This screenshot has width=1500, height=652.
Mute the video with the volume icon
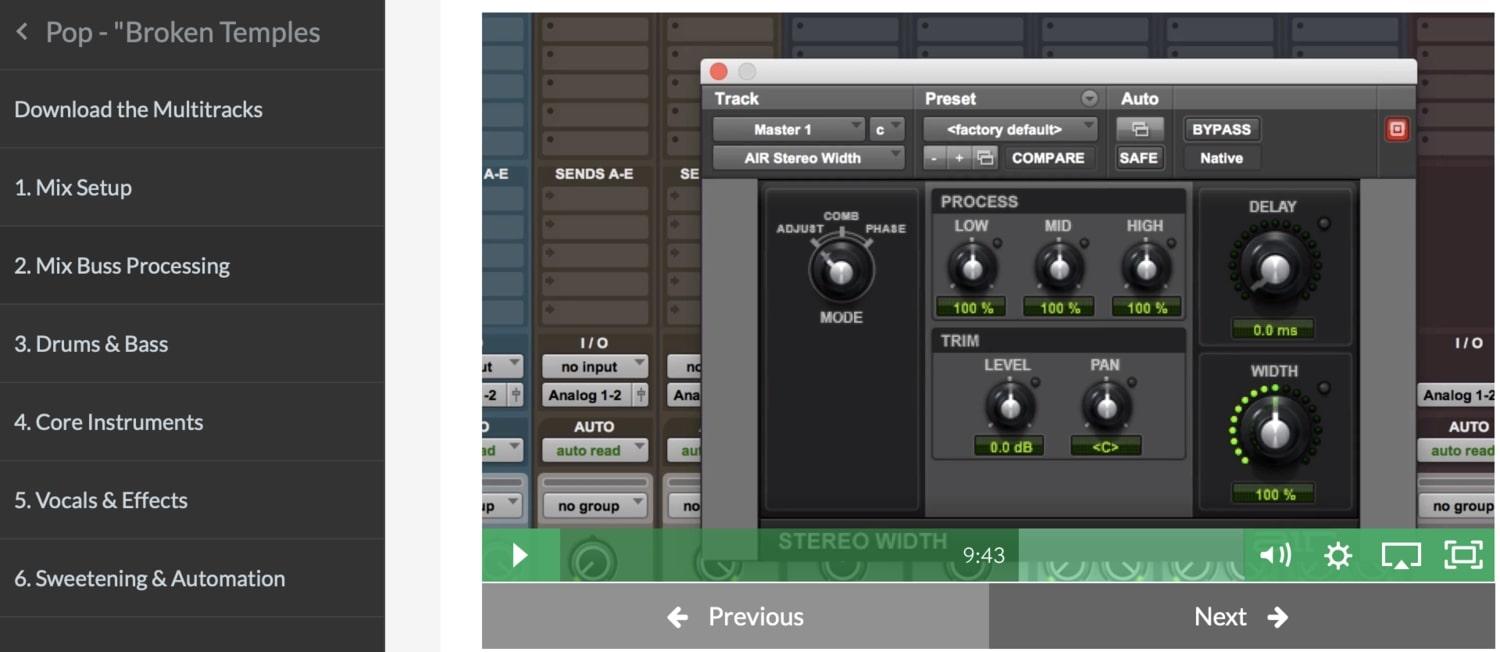pyautogui.click(x=1275, y=555)
